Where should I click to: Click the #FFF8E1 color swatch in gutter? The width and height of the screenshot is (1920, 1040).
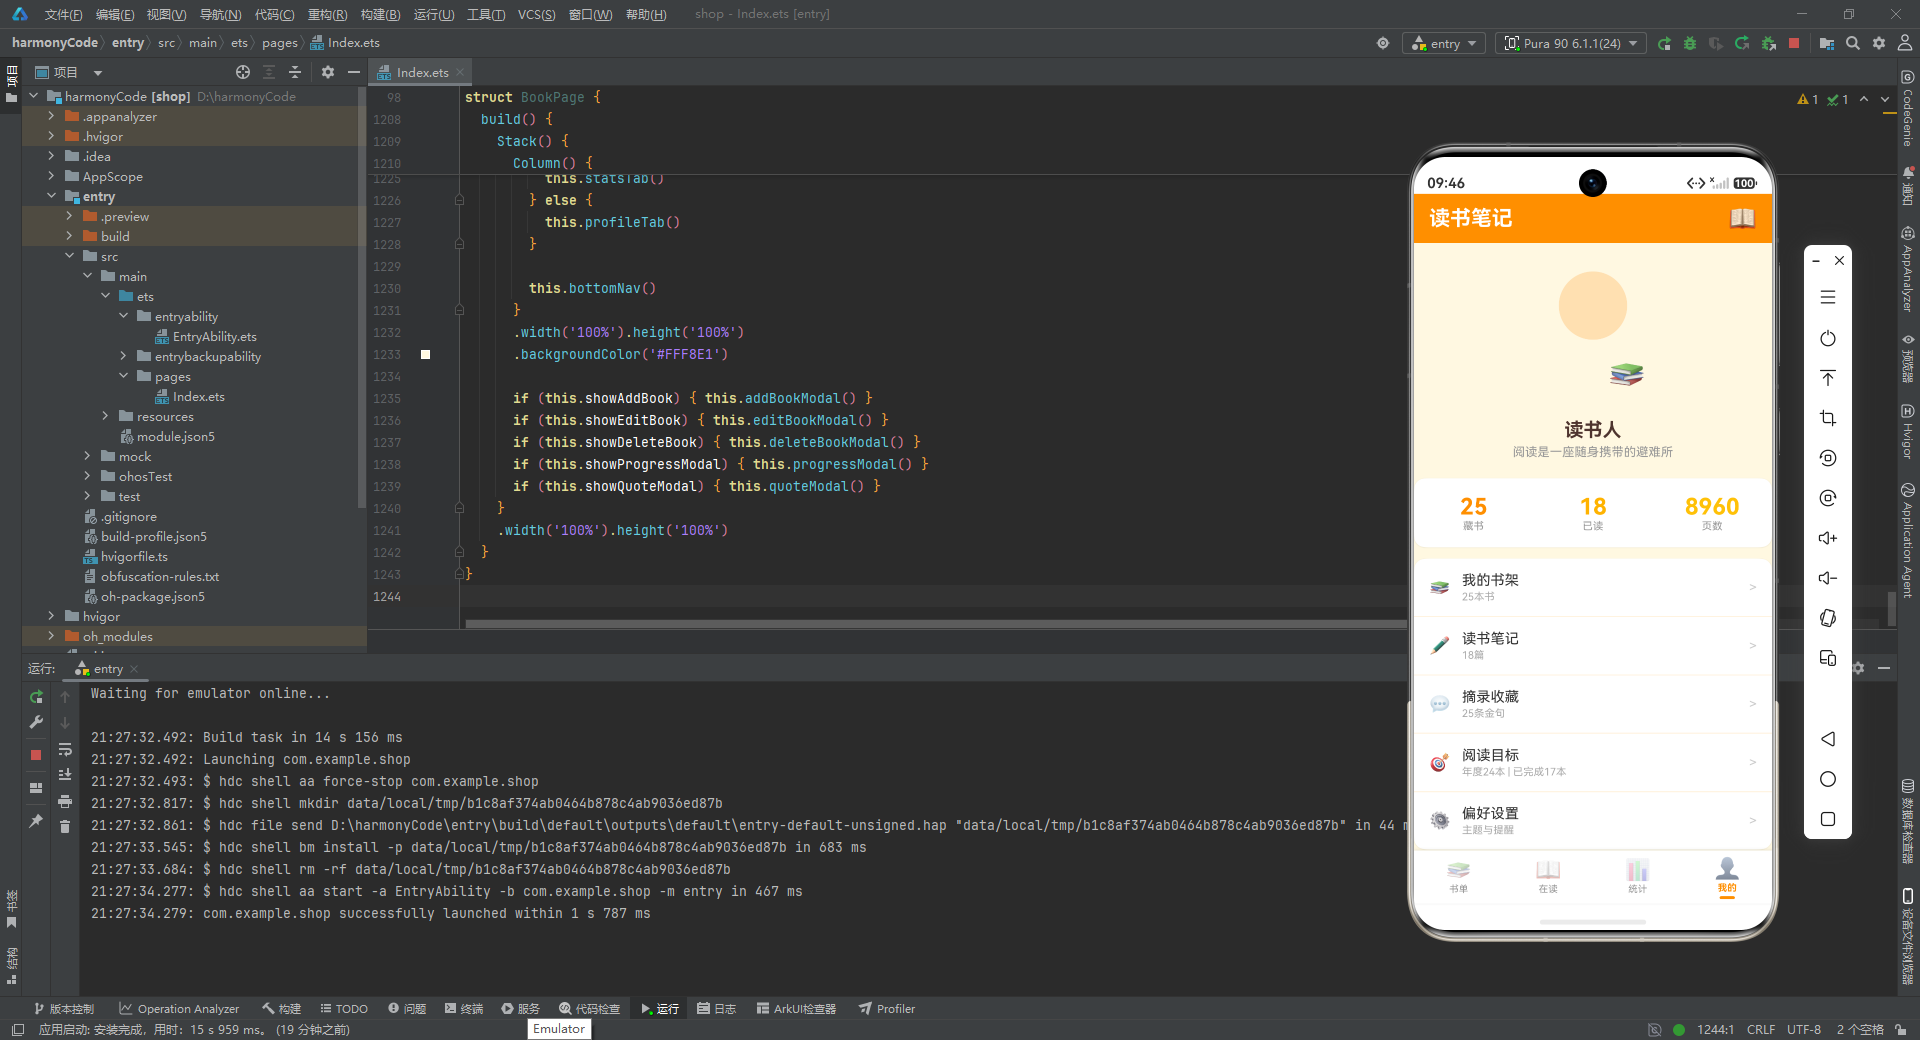[425, 354]
